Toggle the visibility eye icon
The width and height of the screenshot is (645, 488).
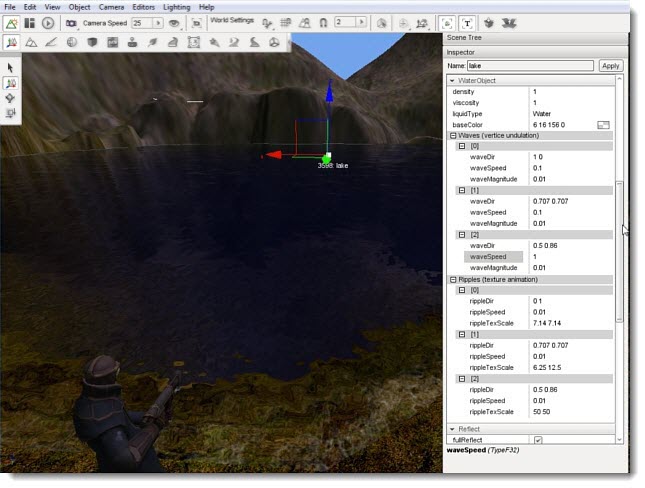174,23
